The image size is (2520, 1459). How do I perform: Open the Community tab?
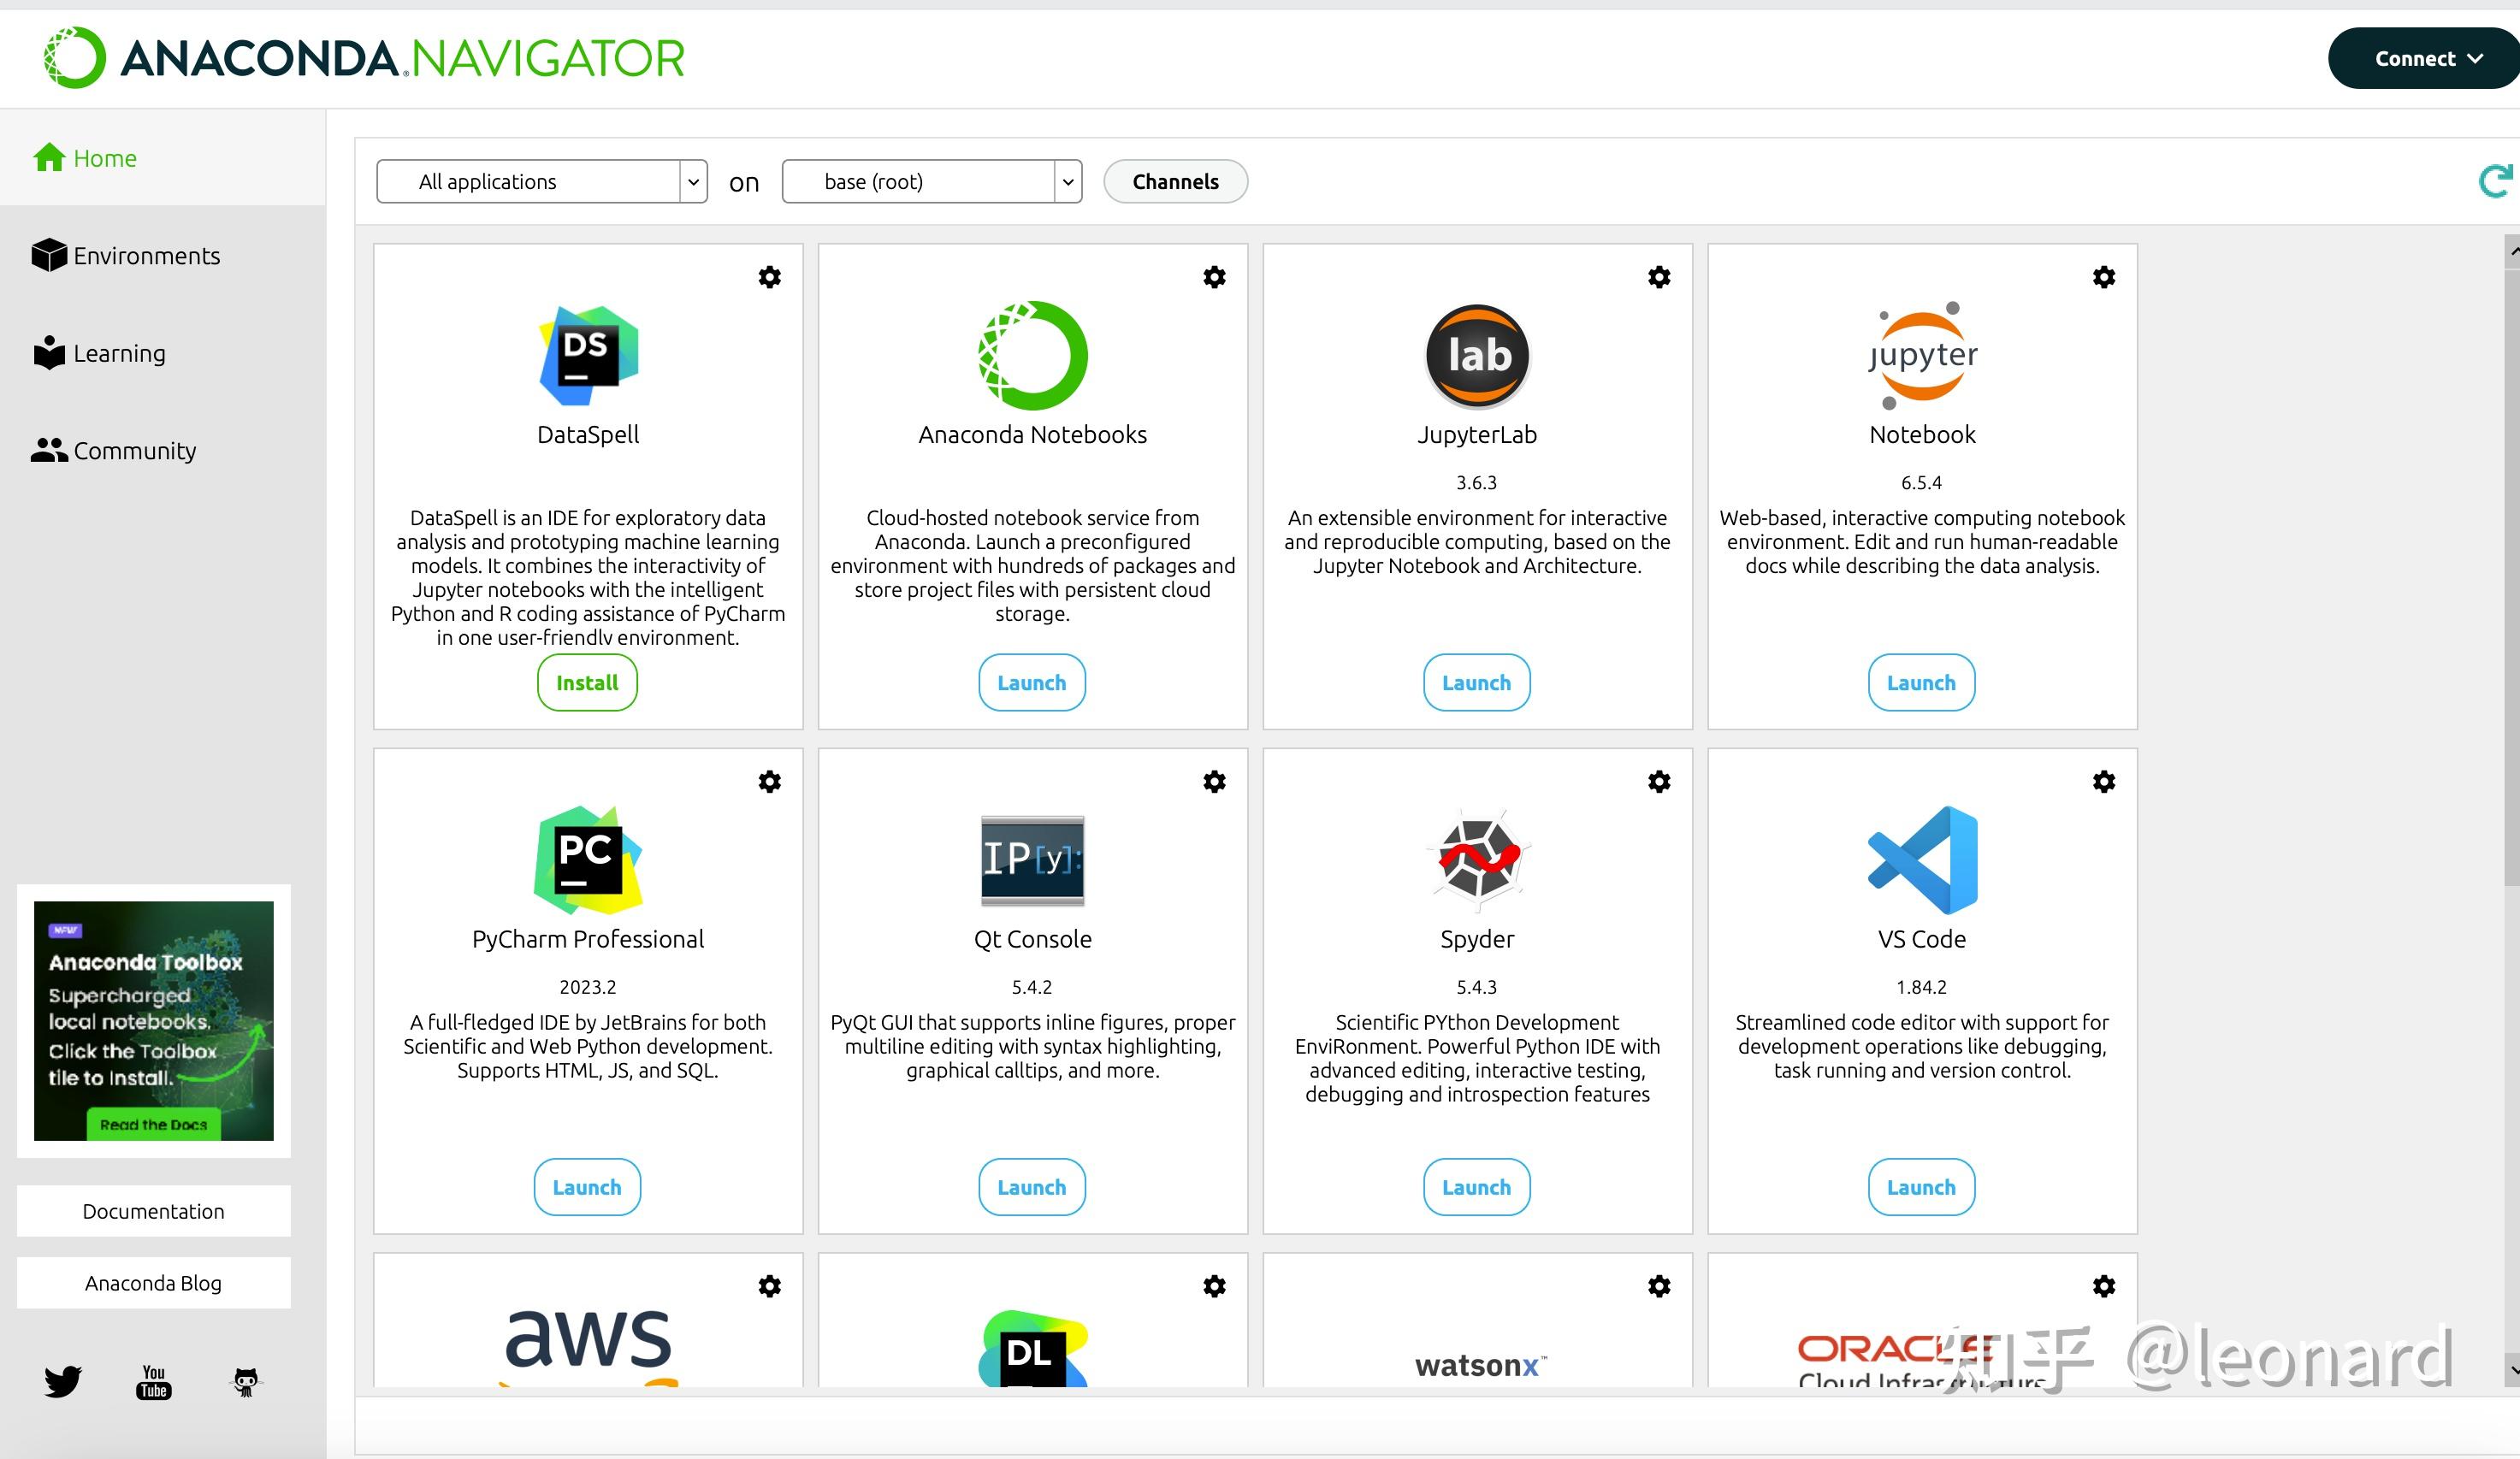134,451
